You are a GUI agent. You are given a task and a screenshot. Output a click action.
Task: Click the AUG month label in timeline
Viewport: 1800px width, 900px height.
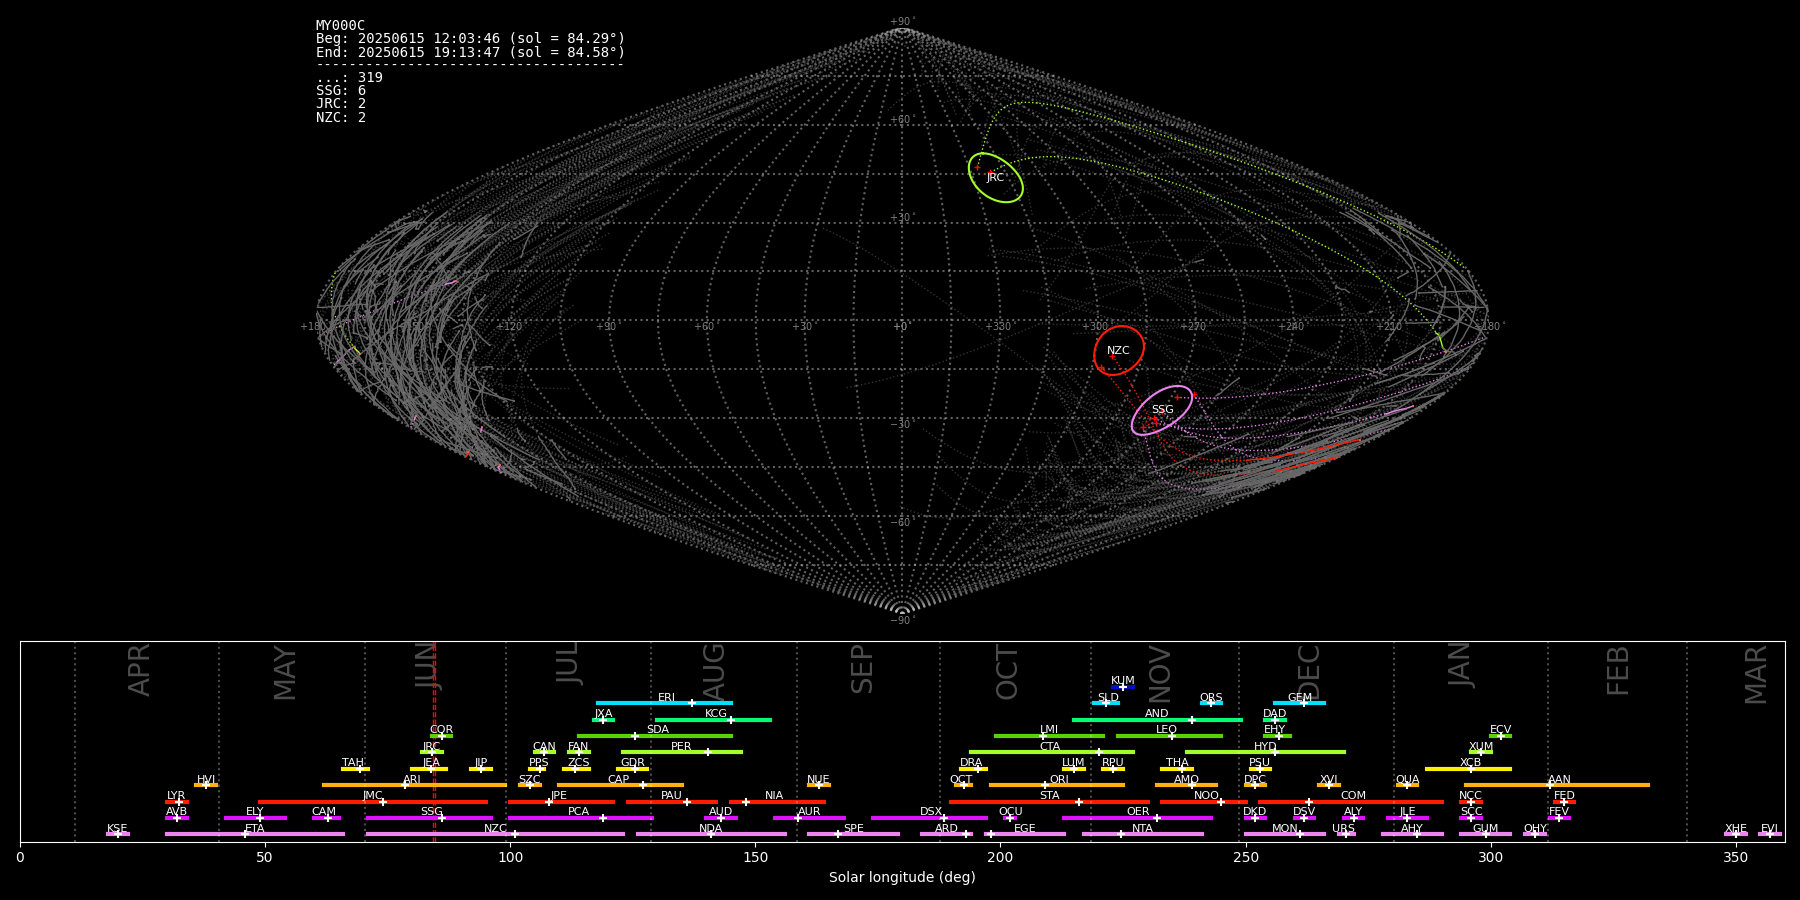point(714,672)
